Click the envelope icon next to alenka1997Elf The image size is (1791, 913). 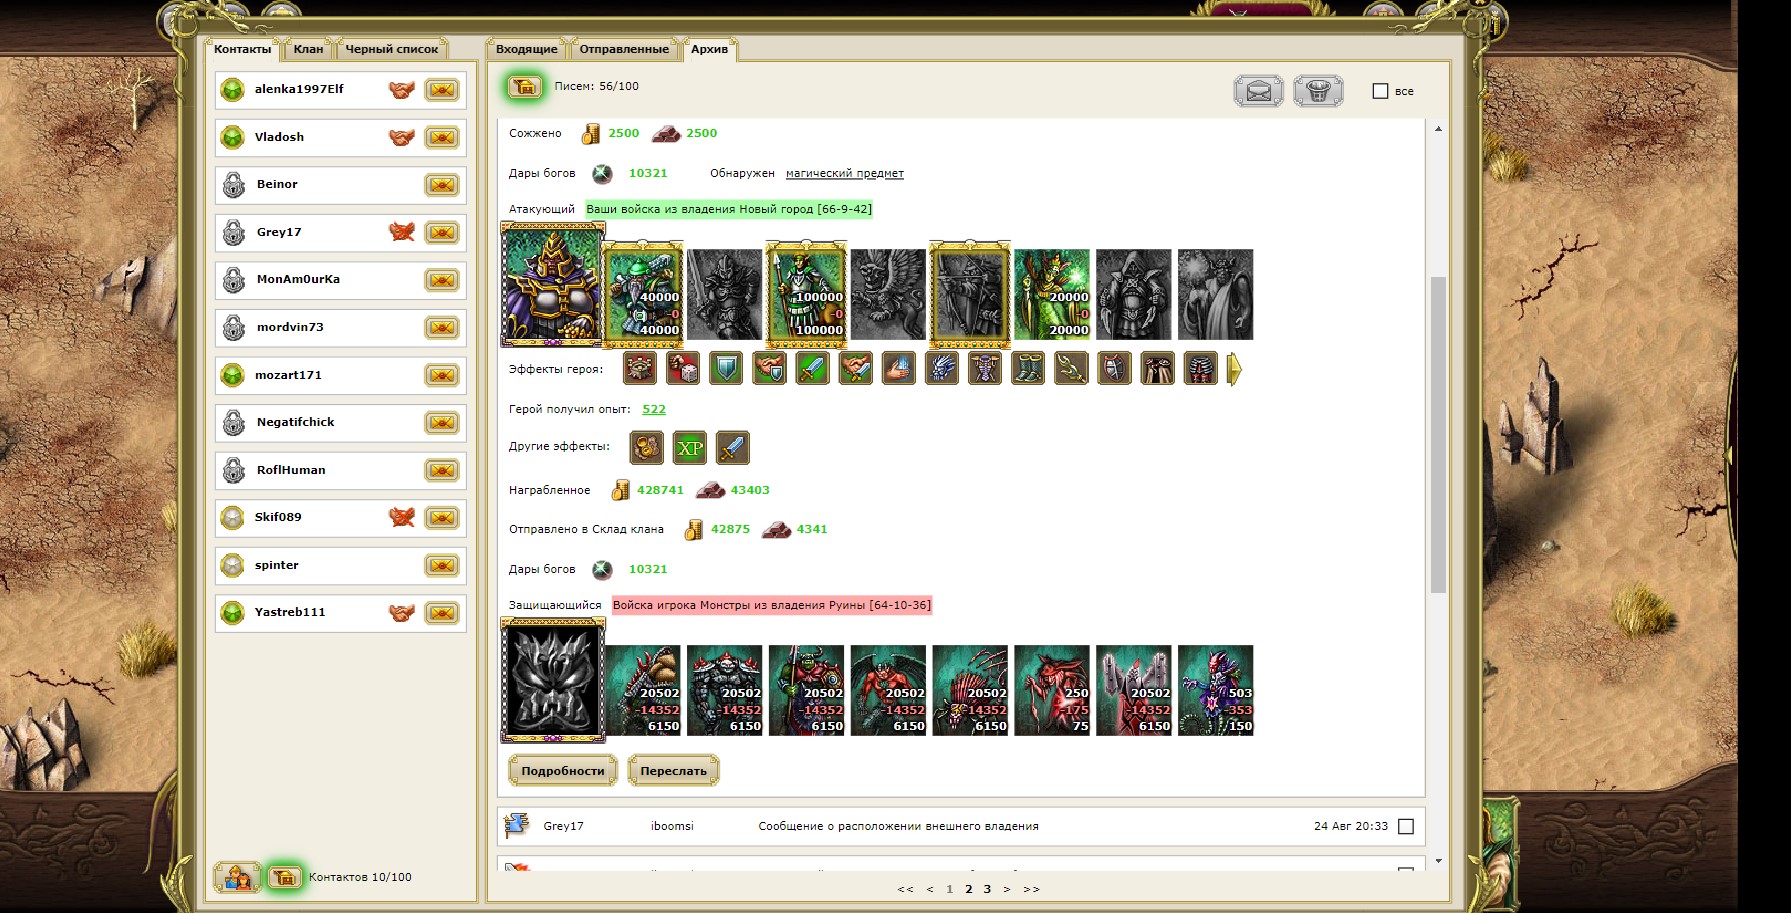click(442, 90)
